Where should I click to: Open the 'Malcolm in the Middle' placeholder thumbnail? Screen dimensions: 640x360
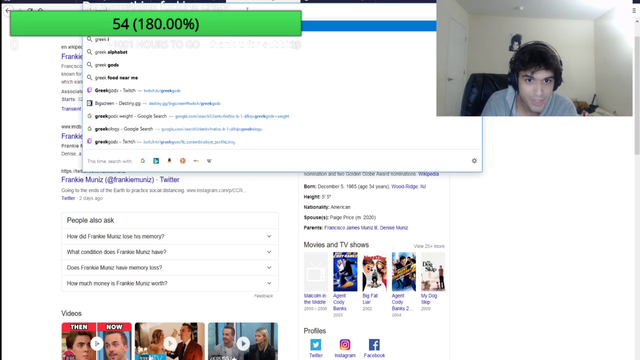click(x=316, y=271)
